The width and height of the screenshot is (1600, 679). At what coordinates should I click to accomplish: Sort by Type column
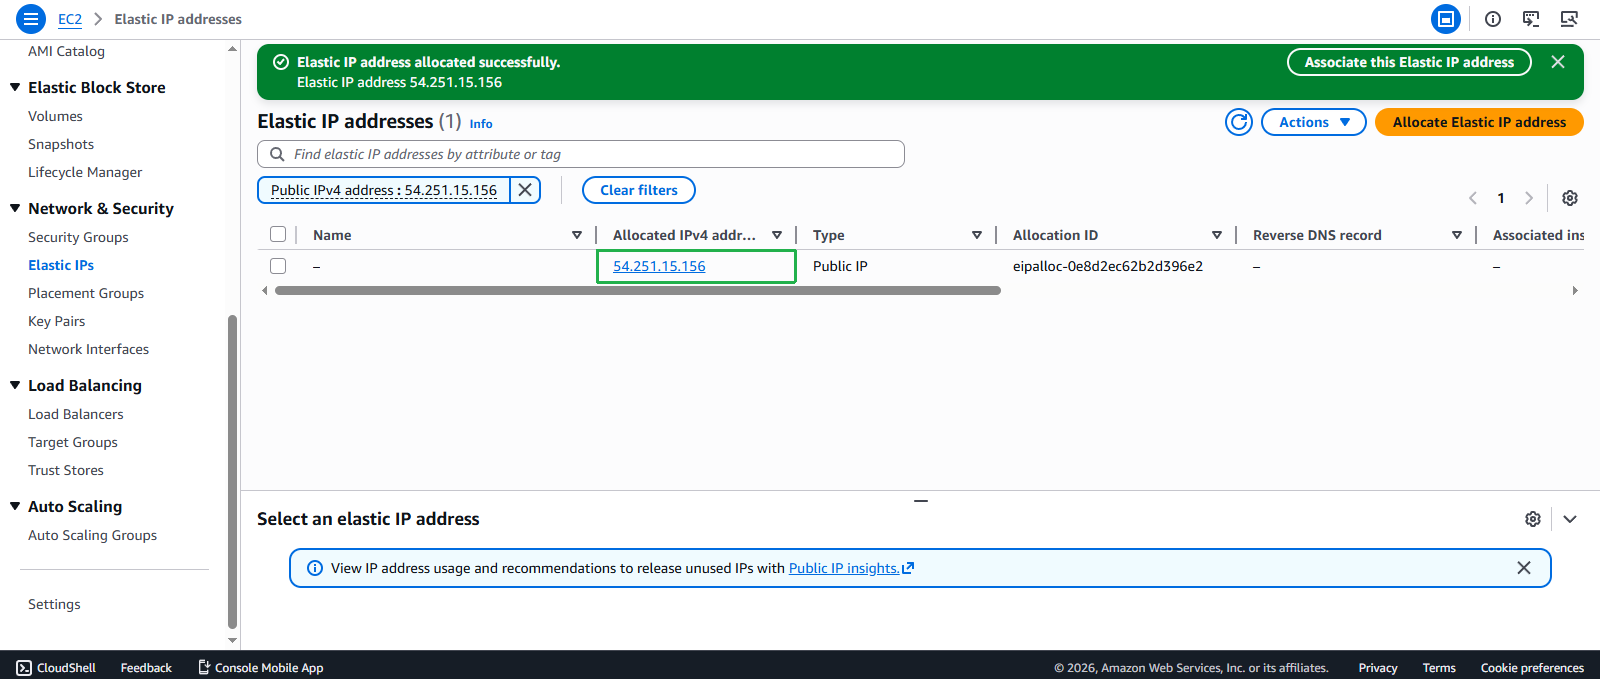point(977,235)
